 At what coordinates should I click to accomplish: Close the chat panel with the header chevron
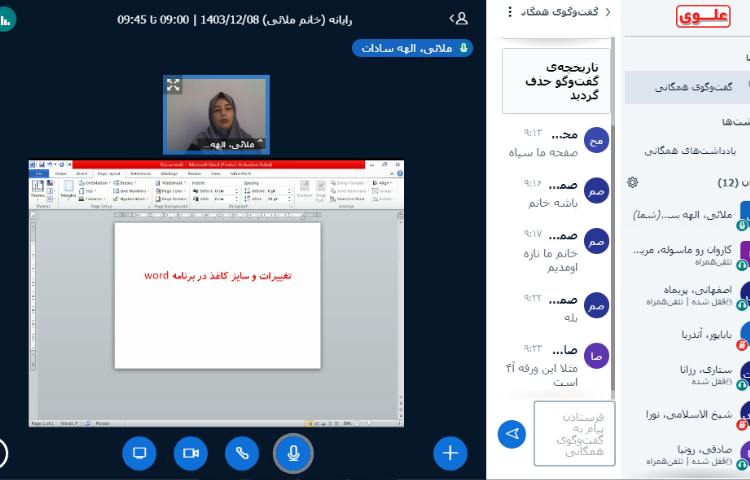click(x=608, y=12)
